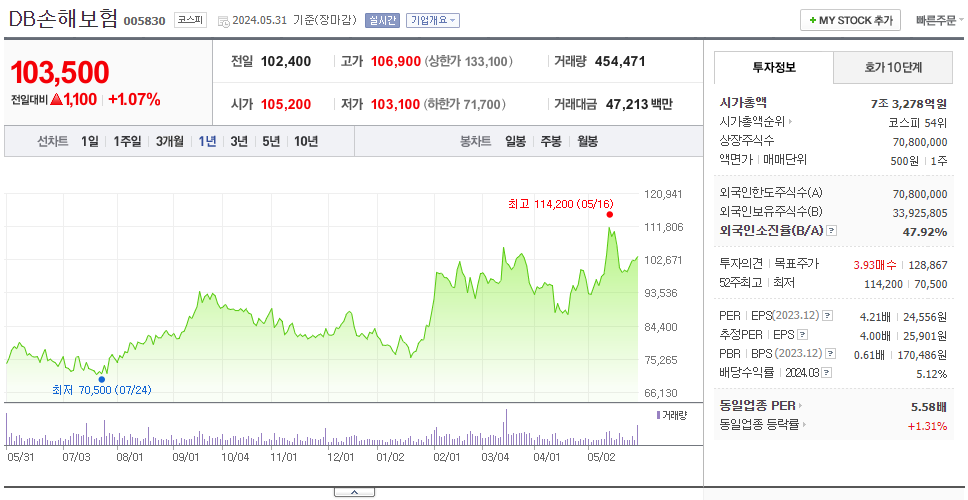This screenshot has width=968, height=500.
Task: Click the 외국인보유주식수(B) value 33,925,805
Action: 920,213
